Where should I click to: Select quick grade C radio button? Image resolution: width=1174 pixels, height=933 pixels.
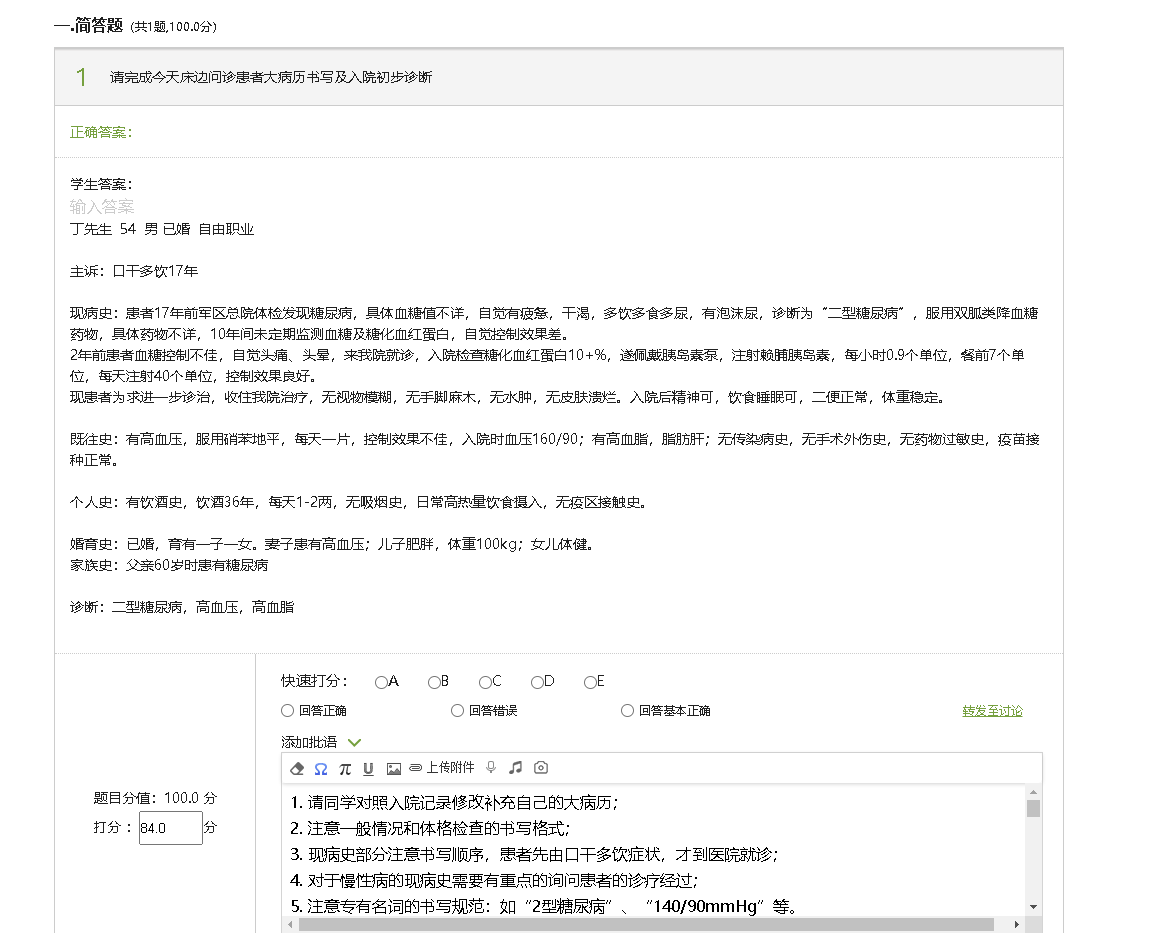coord(485,683)
